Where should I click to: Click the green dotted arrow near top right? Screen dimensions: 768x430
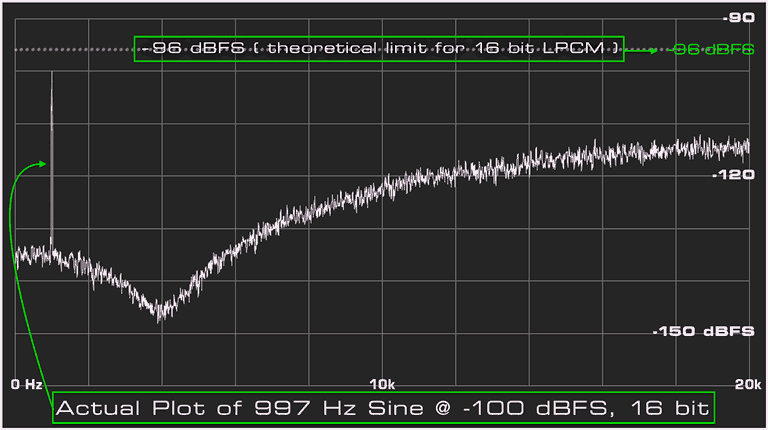(x=646, y=49)
